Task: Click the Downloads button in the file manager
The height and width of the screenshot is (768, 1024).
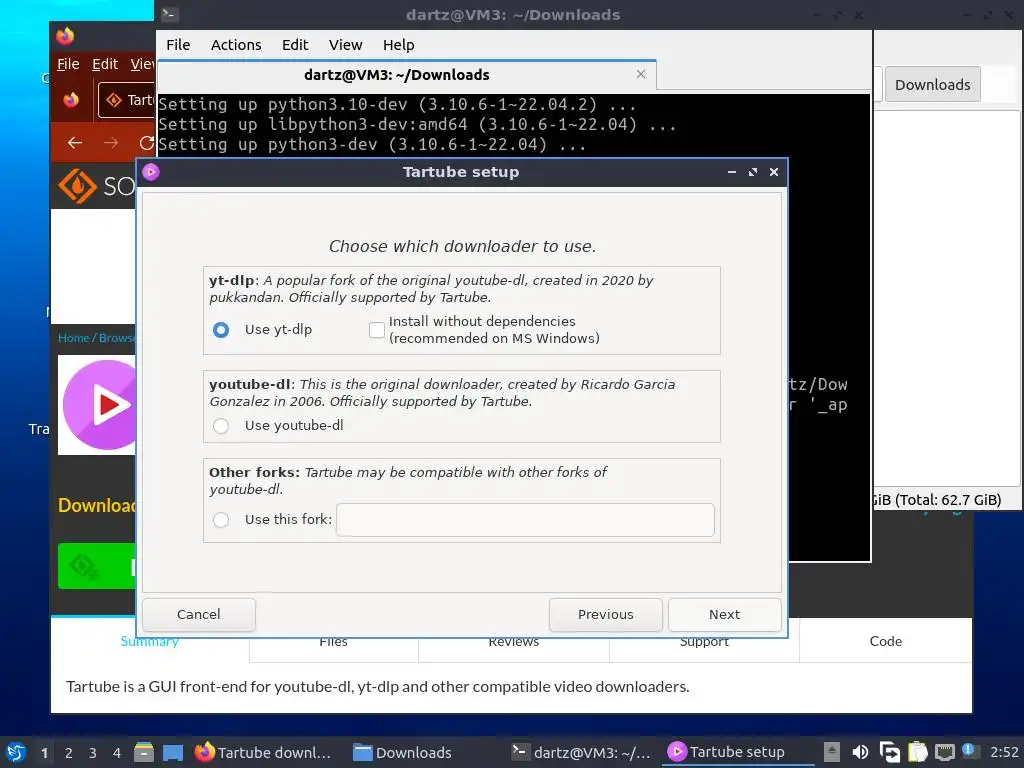Action: pyautogui.click(x=932, y=85)
